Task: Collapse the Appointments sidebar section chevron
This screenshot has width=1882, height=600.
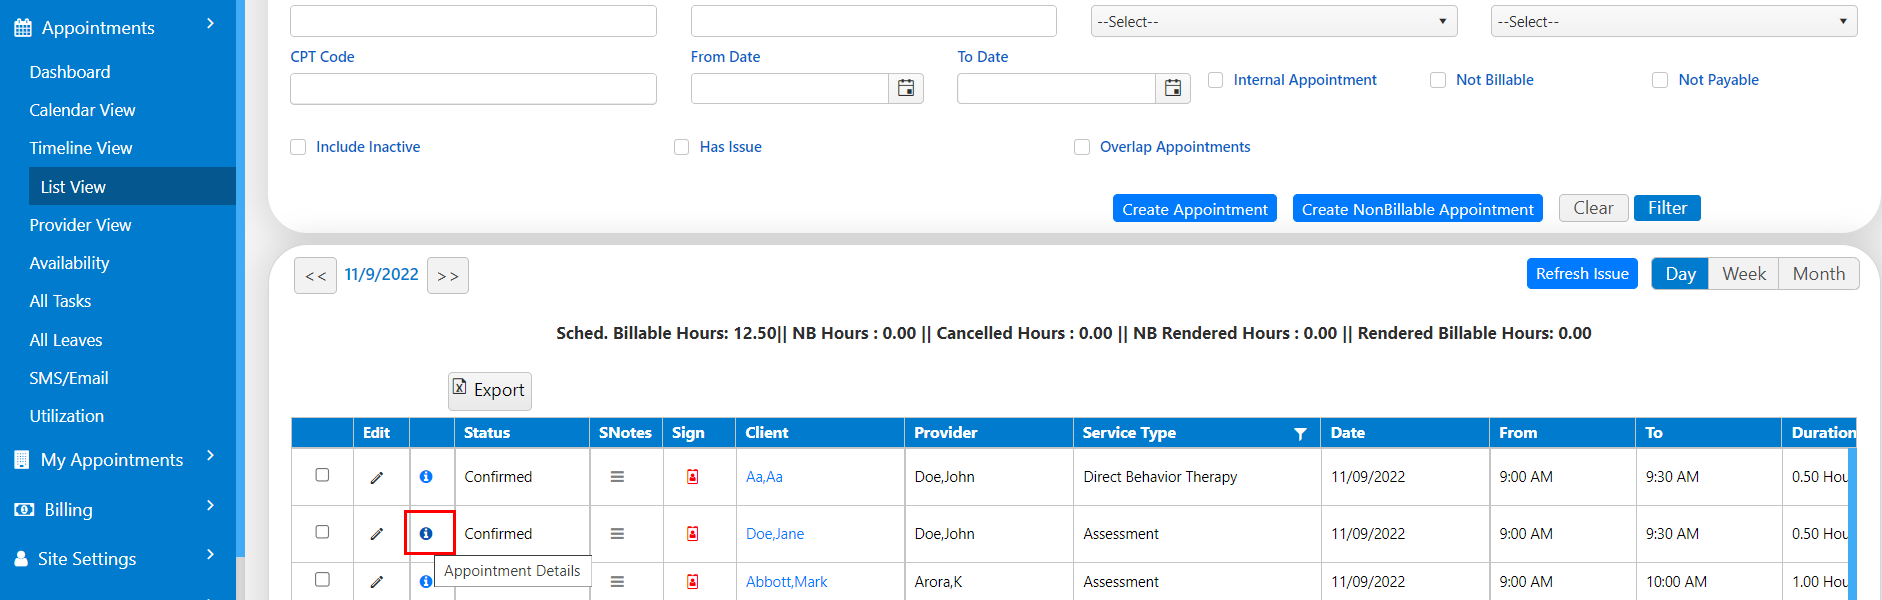Action: tap(210, 23)
